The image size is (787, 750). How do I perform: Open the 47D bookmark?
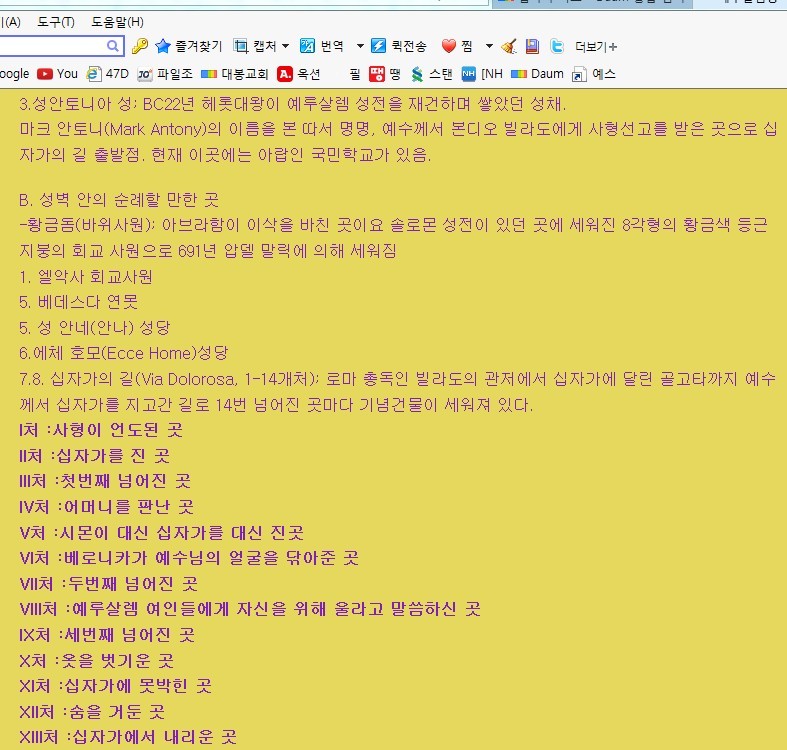tap(107, 74)
